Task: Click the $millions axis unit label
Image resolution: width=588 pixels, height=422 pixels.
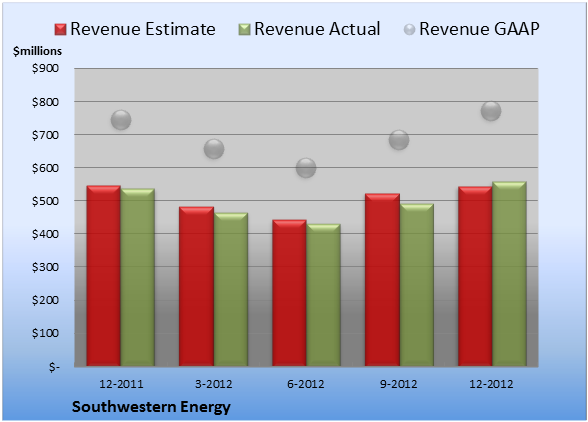Action: click(x=37, y=51)
